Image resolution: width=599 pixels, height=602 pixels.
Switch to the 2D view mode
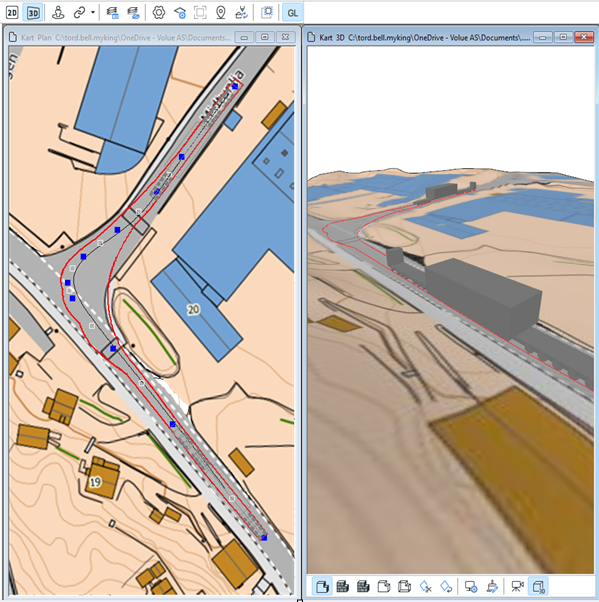(12, 13)
